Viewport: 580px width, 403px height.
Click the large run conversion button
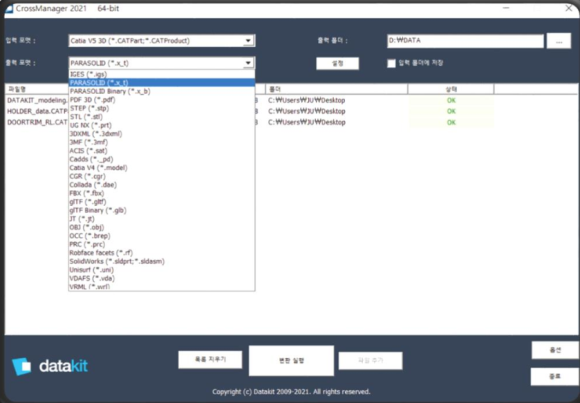pos(291,360)
